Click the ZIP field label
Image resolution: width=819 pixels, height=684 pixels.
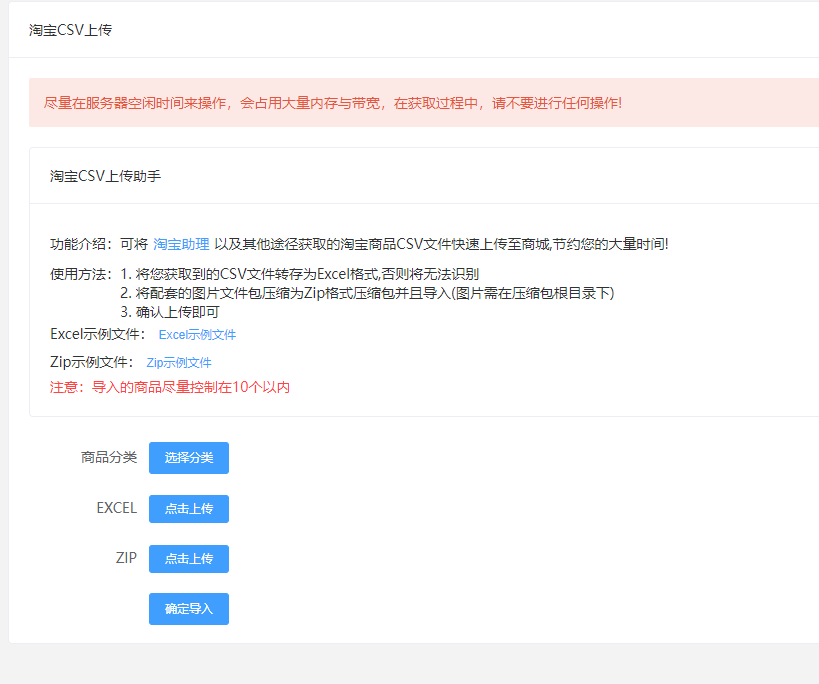tap(126, 558)
